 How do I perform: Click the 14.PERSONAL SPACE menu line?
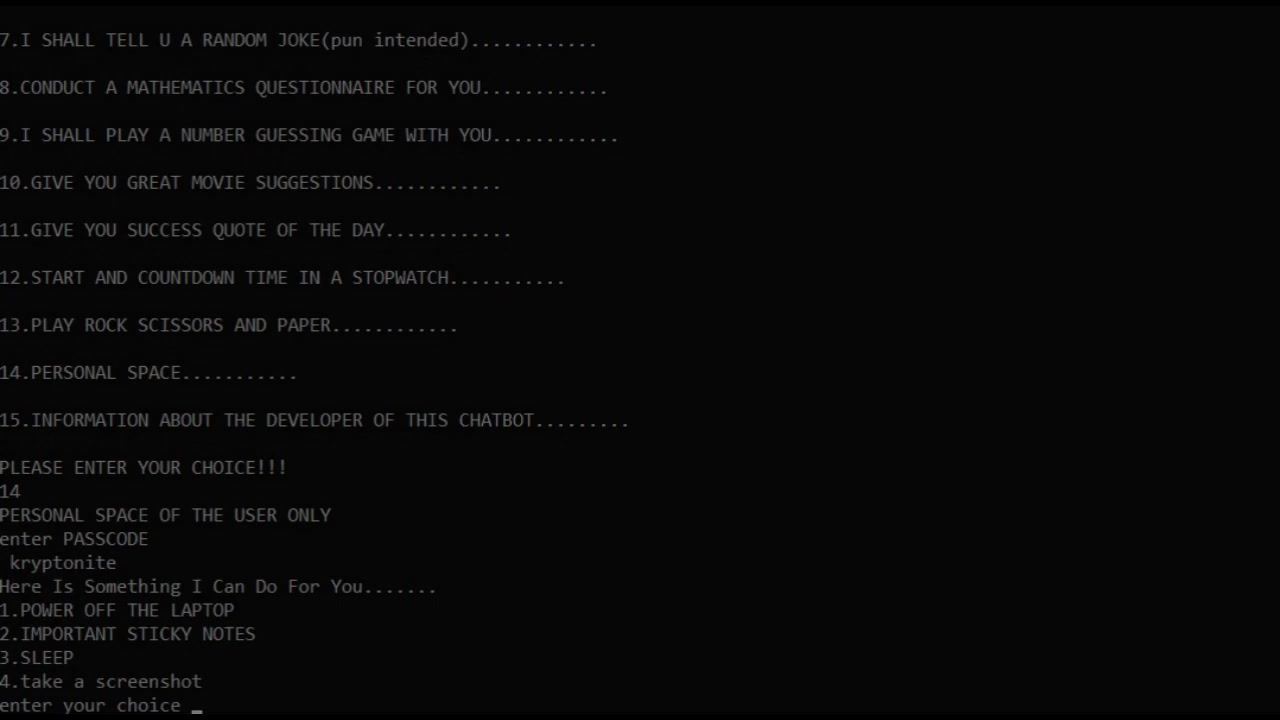click(x=148, y=373)
